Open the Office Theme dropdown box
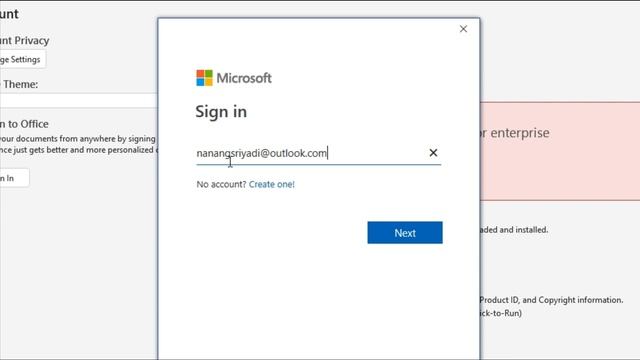The image size is (640, 360). 78,101
